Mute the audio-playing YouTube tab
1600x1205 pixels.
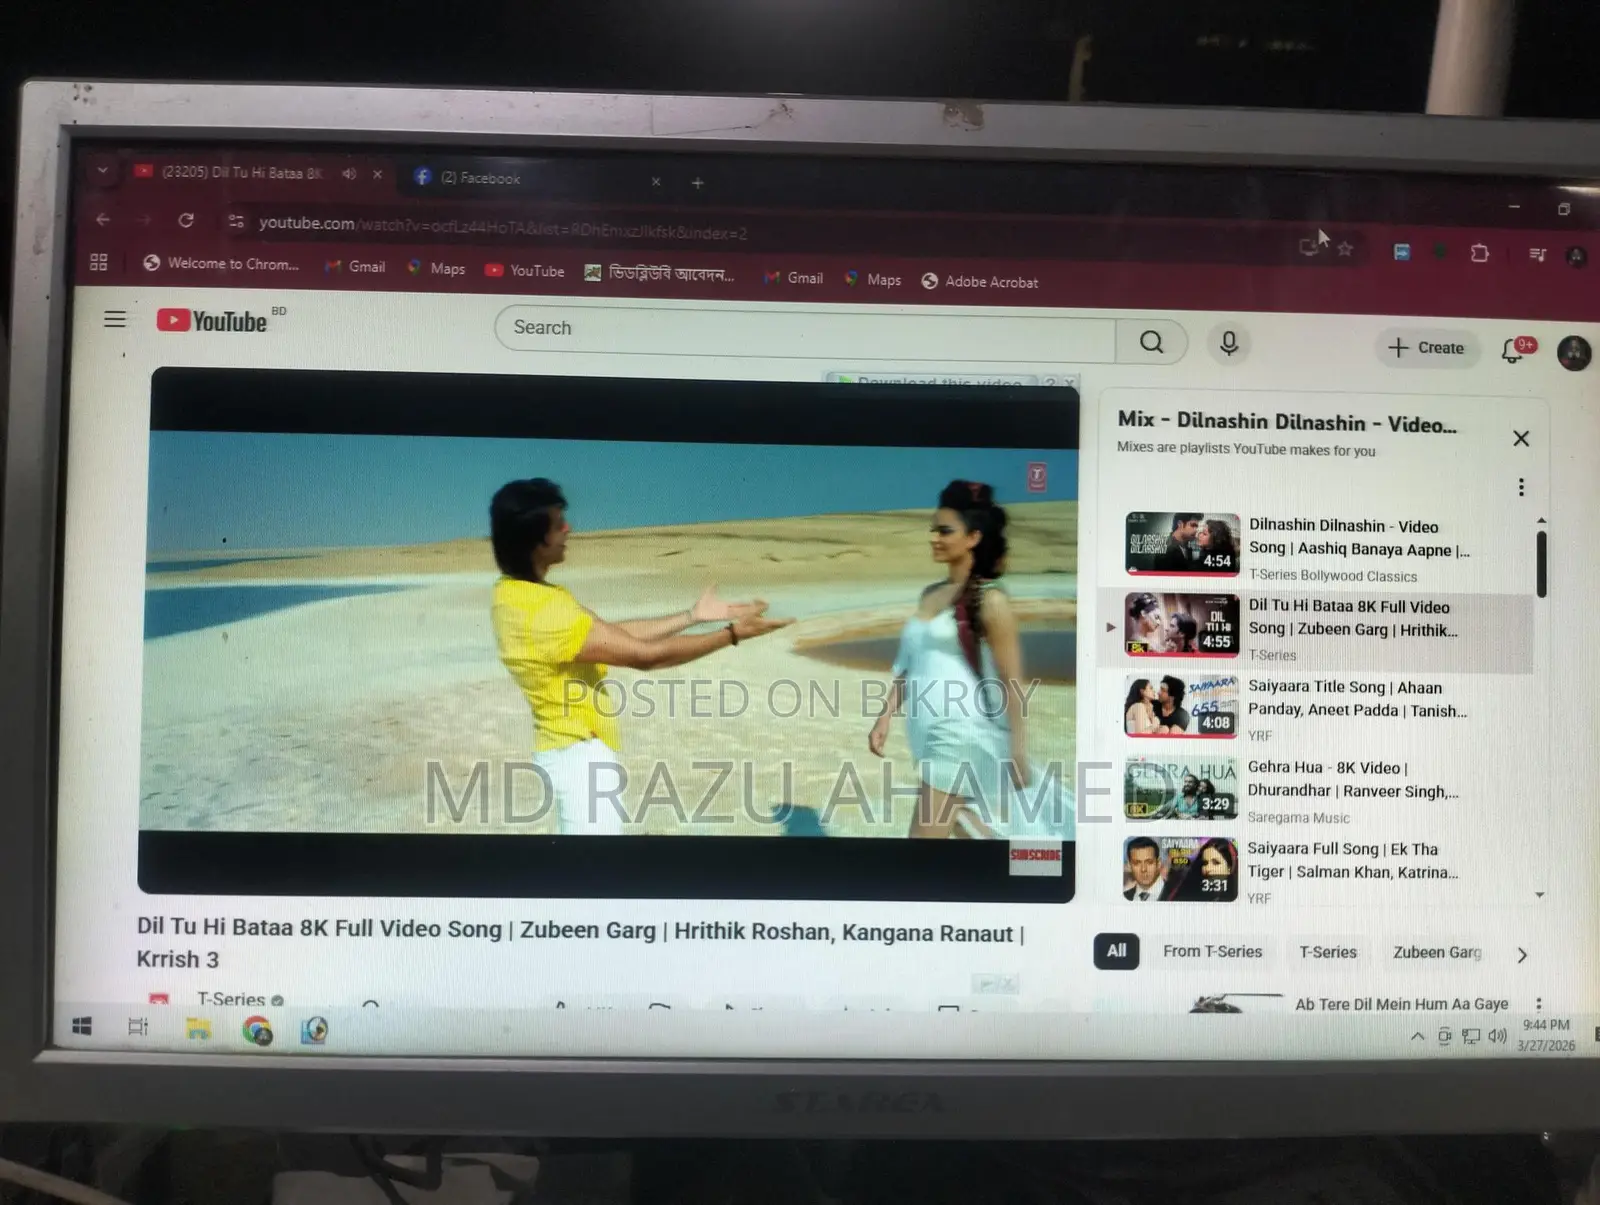click(349, 174)
